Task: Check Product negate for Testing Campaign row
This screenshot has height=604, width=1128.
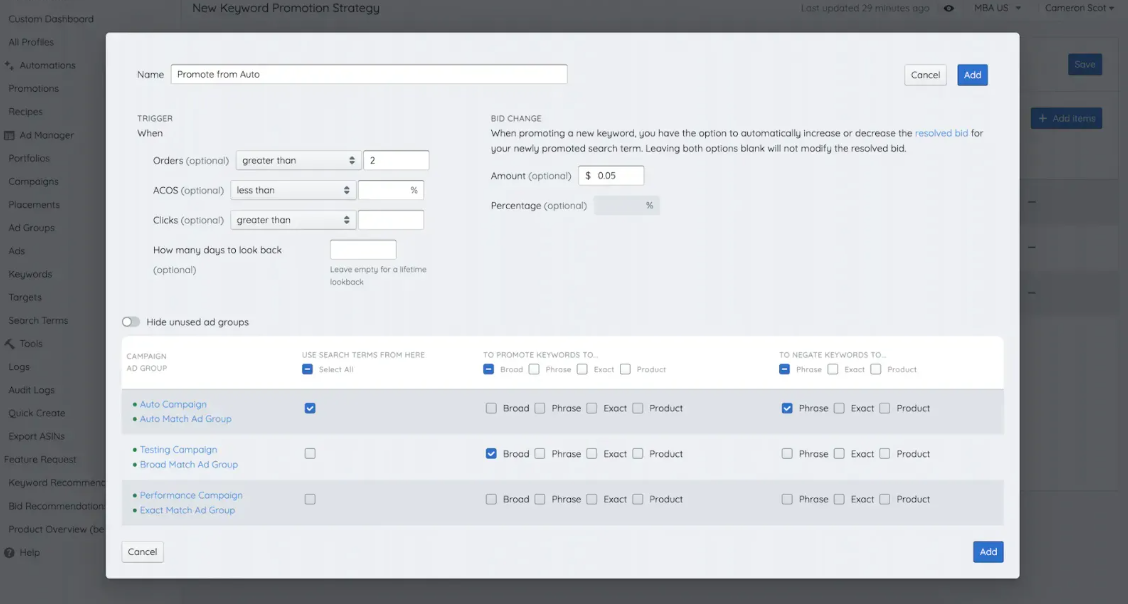Action: (x=885, y=454)
